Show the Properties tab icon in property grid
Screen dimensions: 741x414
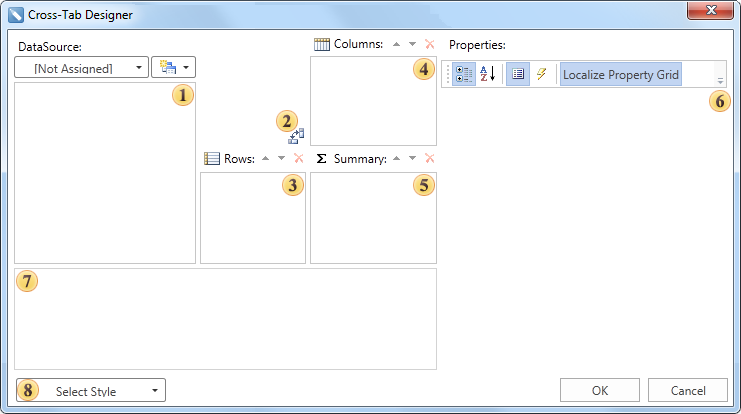[x=517, y=74]
